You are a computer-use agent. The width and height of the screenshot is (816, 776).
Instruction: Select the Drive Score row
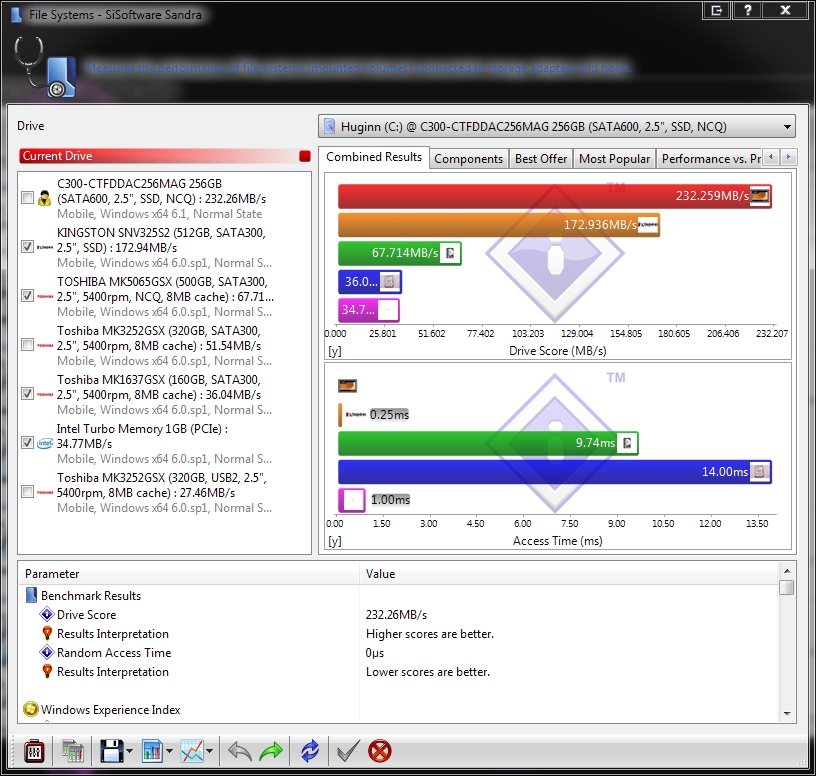tap(399, 614)
